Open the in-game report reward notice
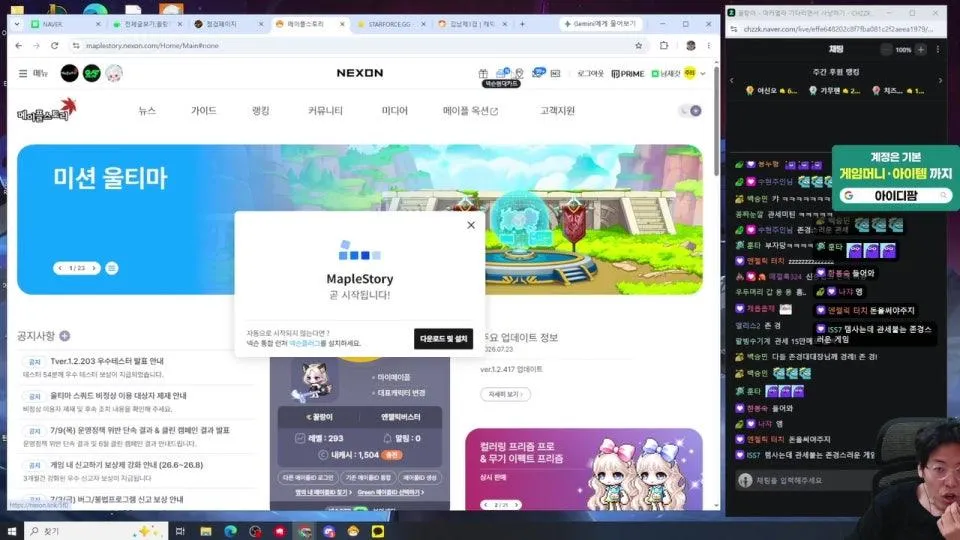This screenshot has height=540, width=960. tap(127, 465)
